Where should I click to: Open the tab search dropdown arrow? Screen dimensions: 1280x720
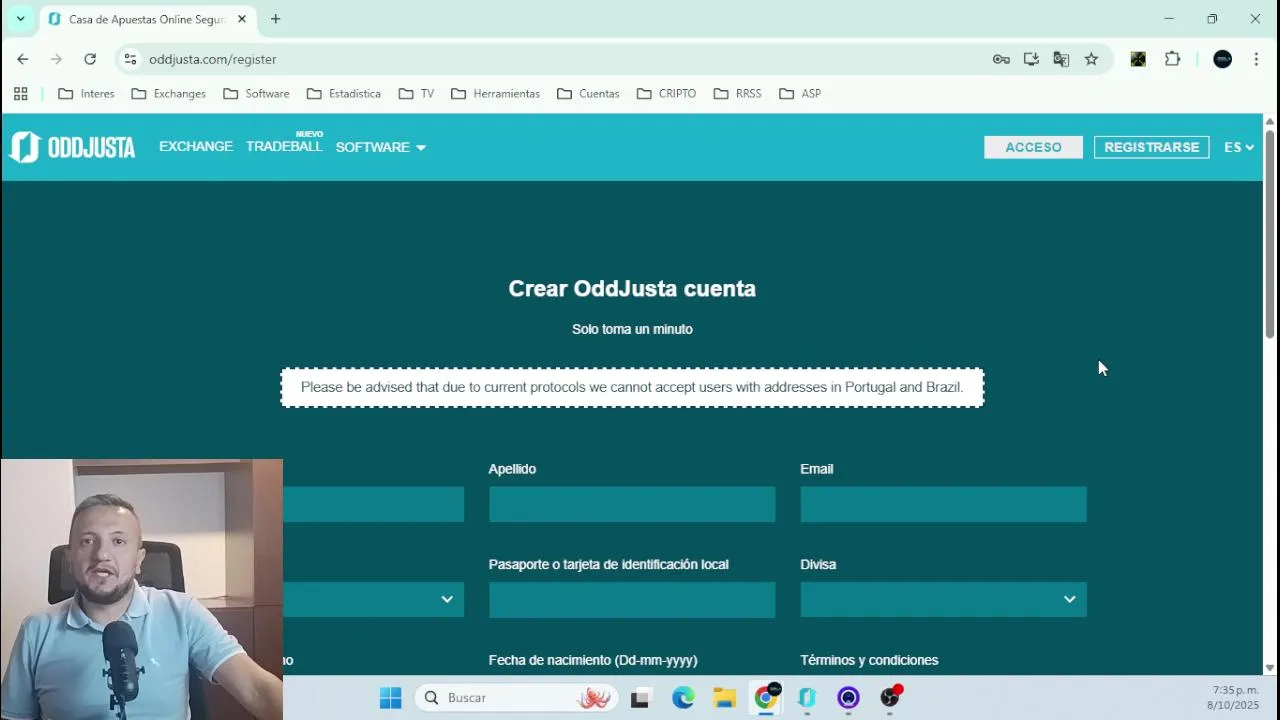(20, 19)
